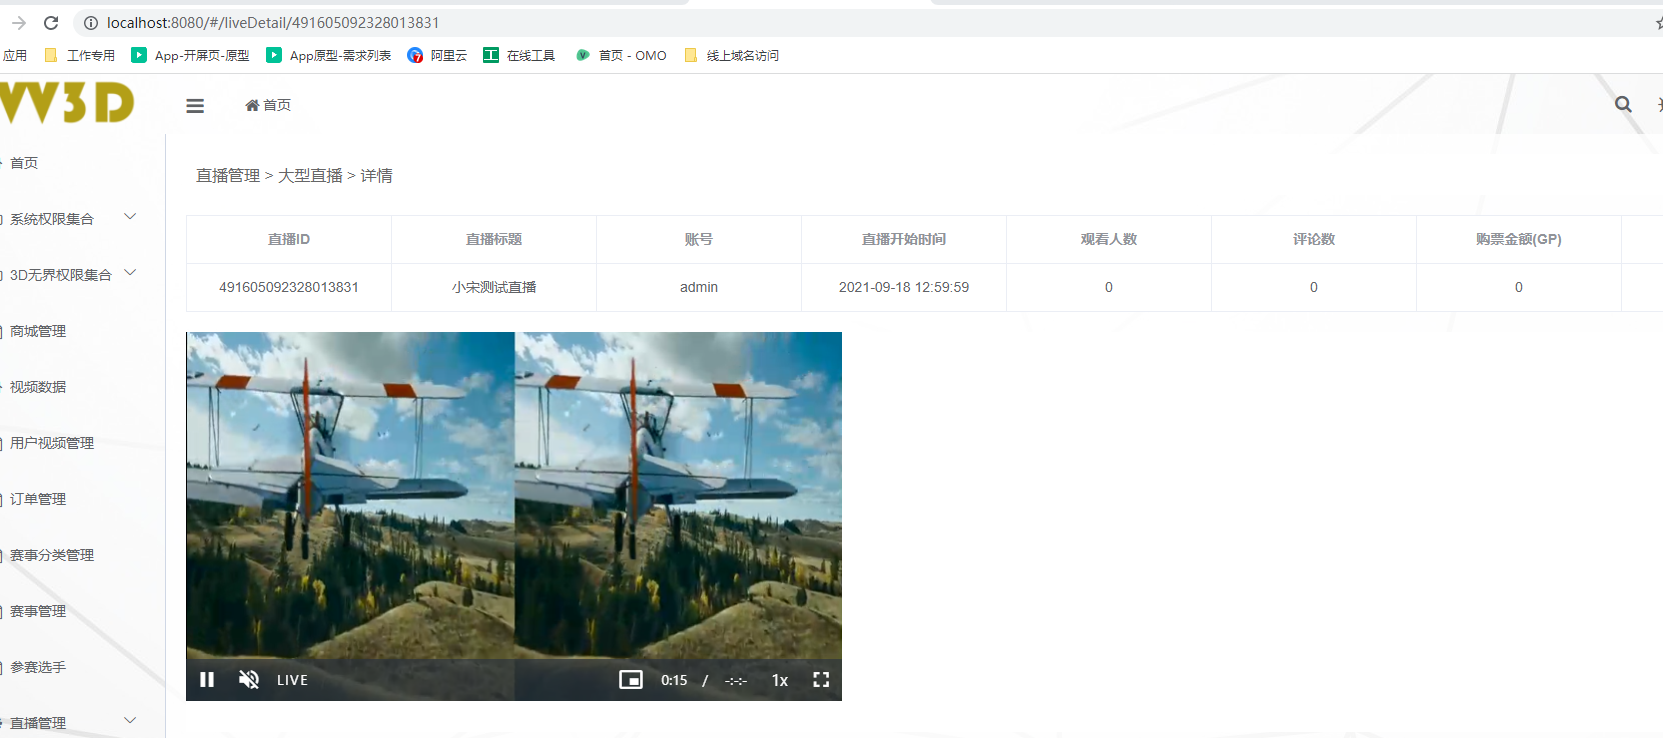Viewport: 1663px width, 738px height.
Task: View site info icon in address bar
Action: [x=90, y=22]
